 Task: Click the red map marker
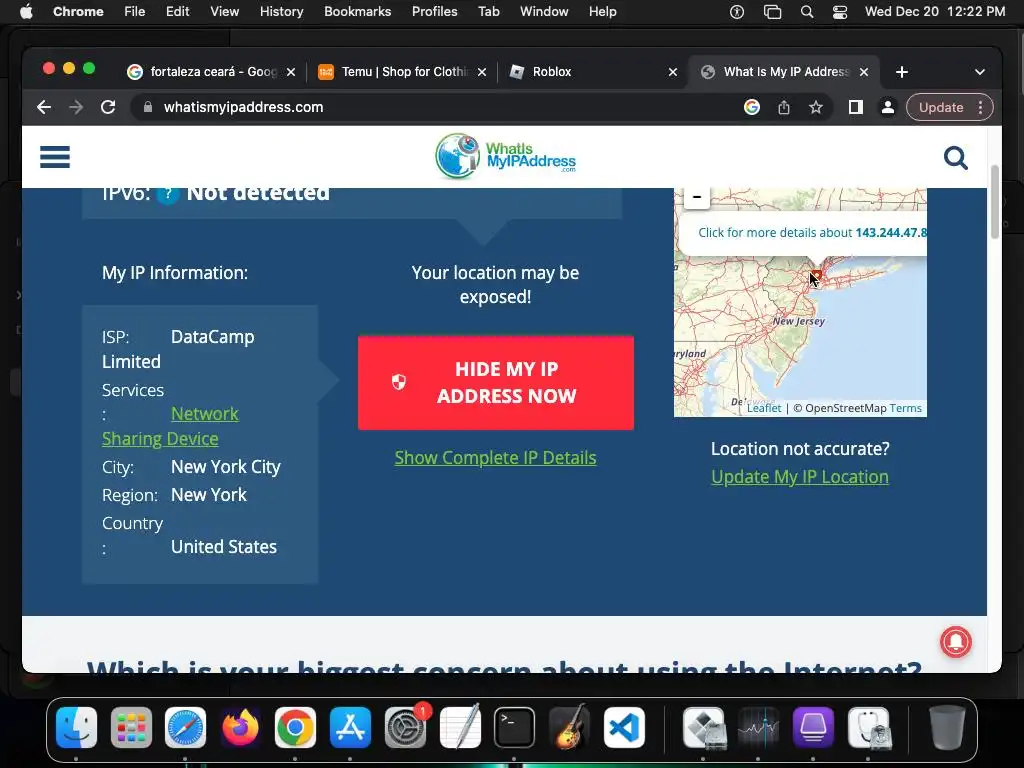pos(816,278)
